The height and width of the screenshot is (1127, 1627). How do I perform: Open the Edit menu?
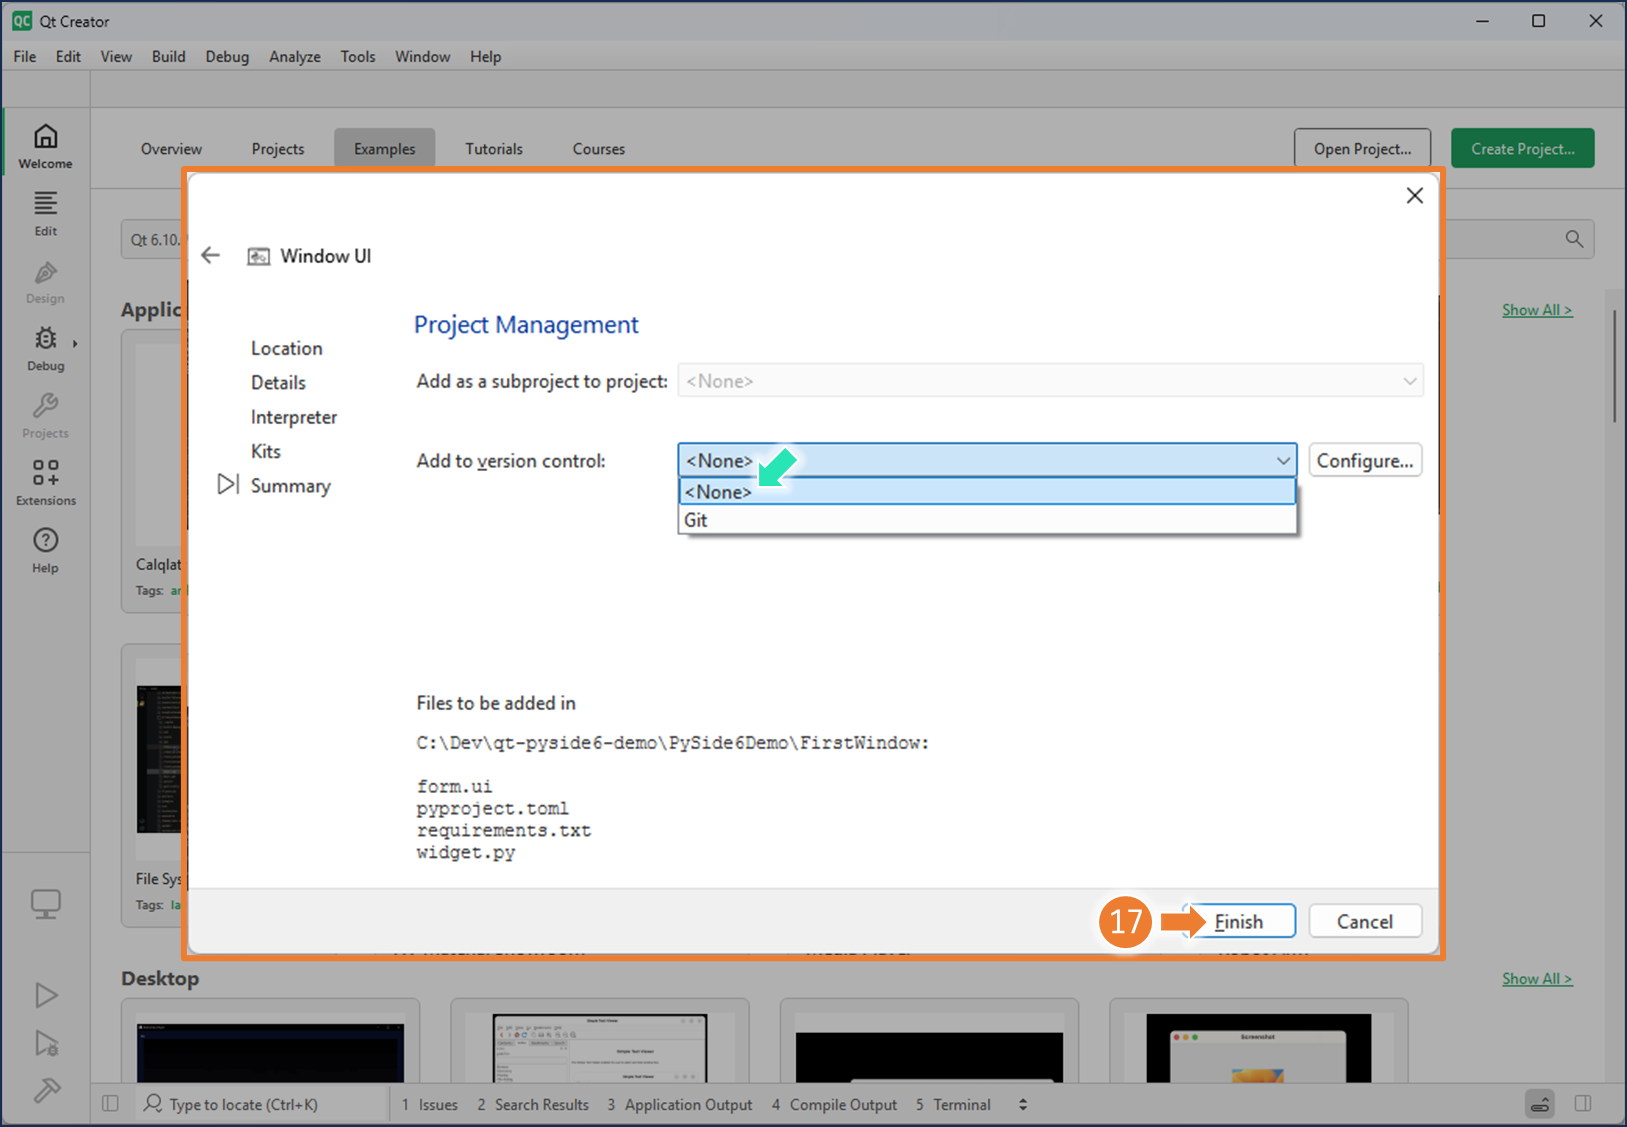click(68, 56)
